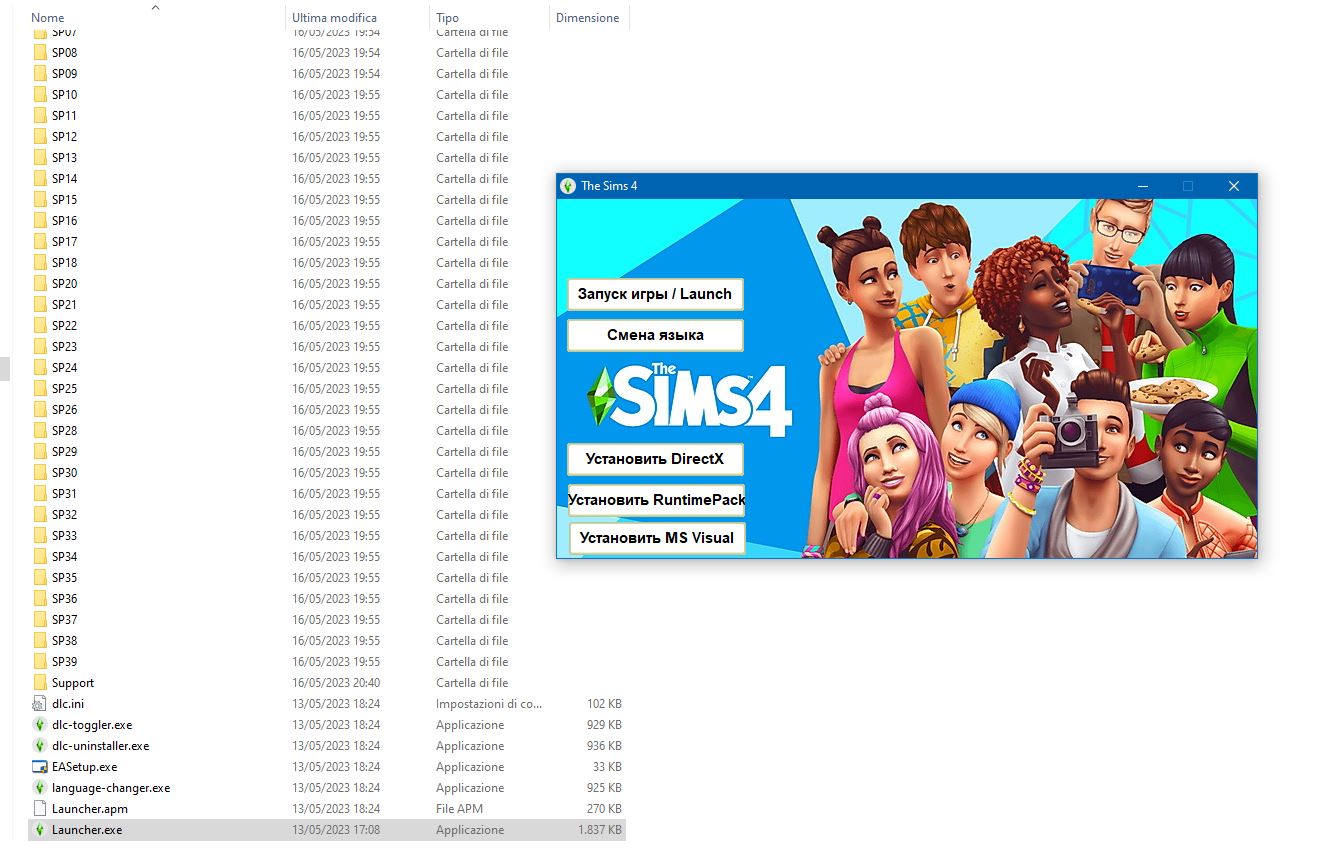
Task: Sort by the Ultima modifica column
Action: pos(334,18)
